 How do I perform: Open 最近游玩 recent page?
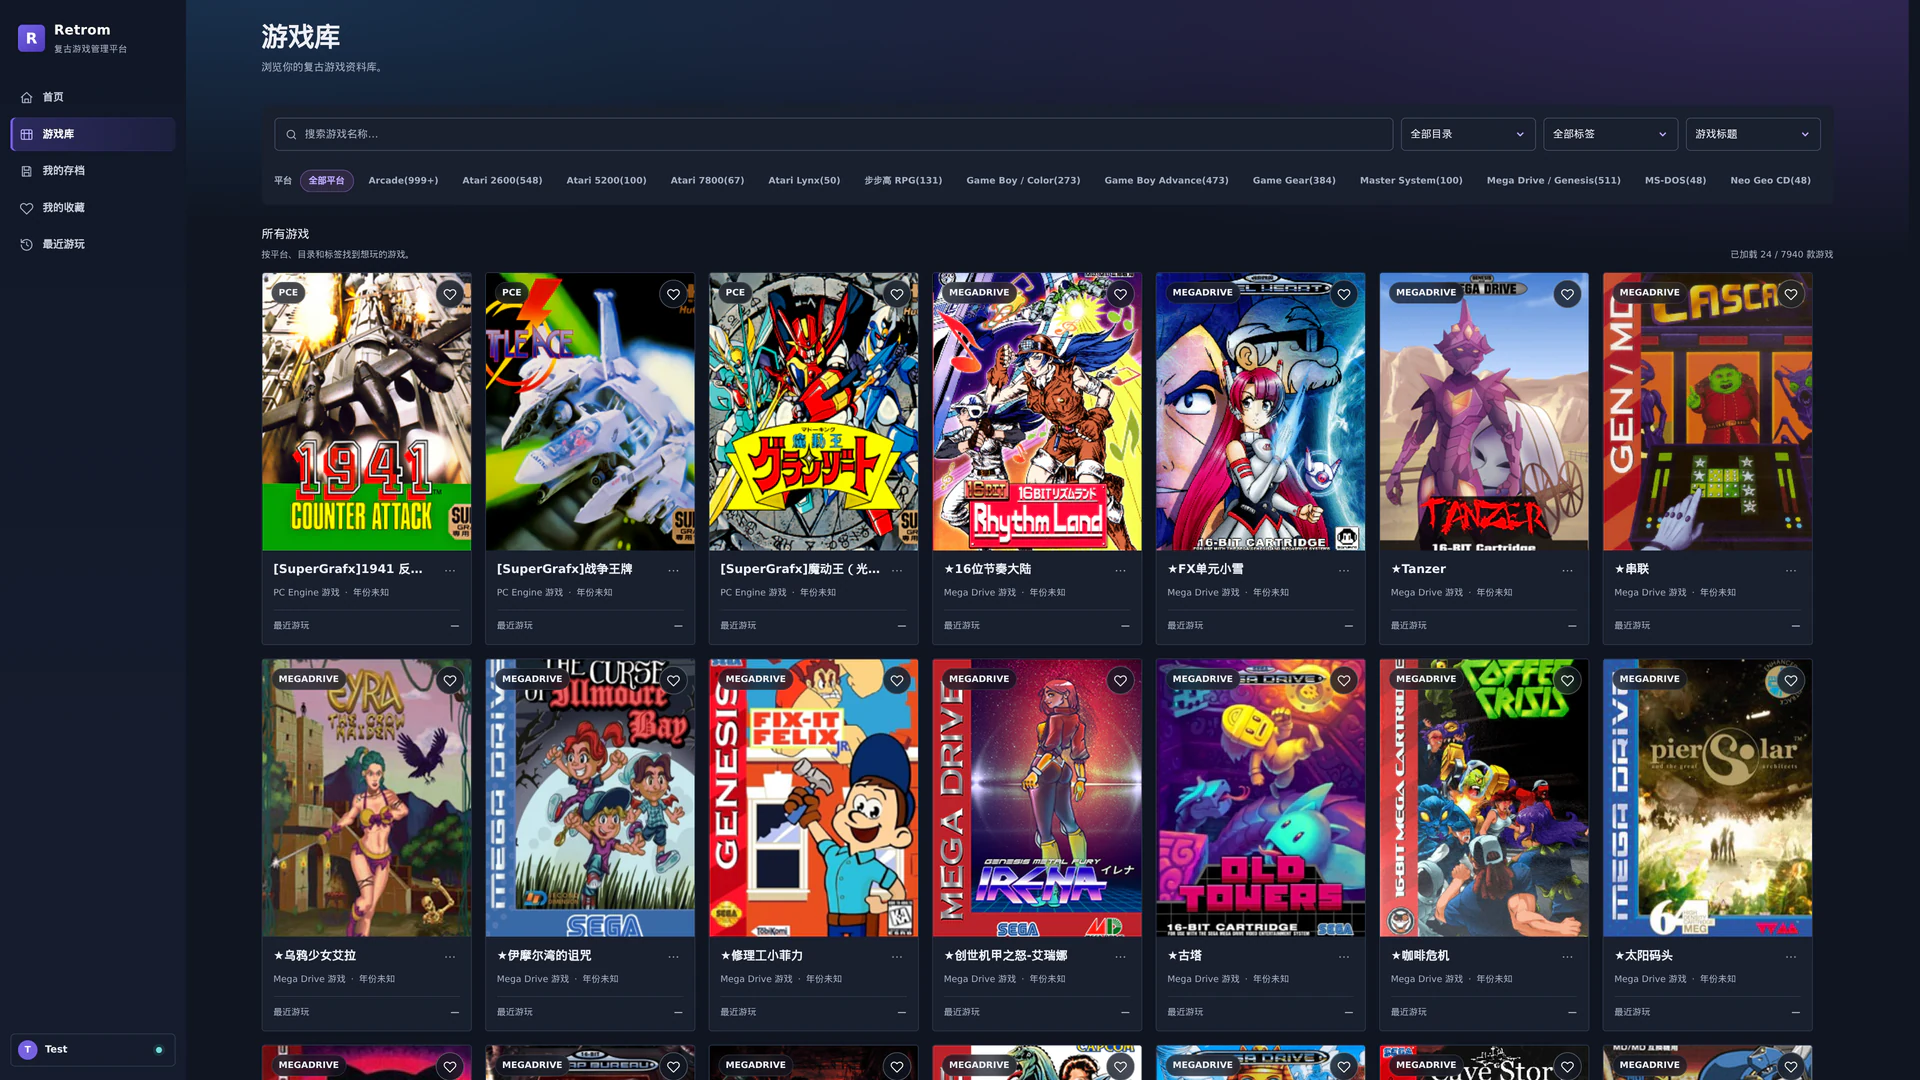93,244
